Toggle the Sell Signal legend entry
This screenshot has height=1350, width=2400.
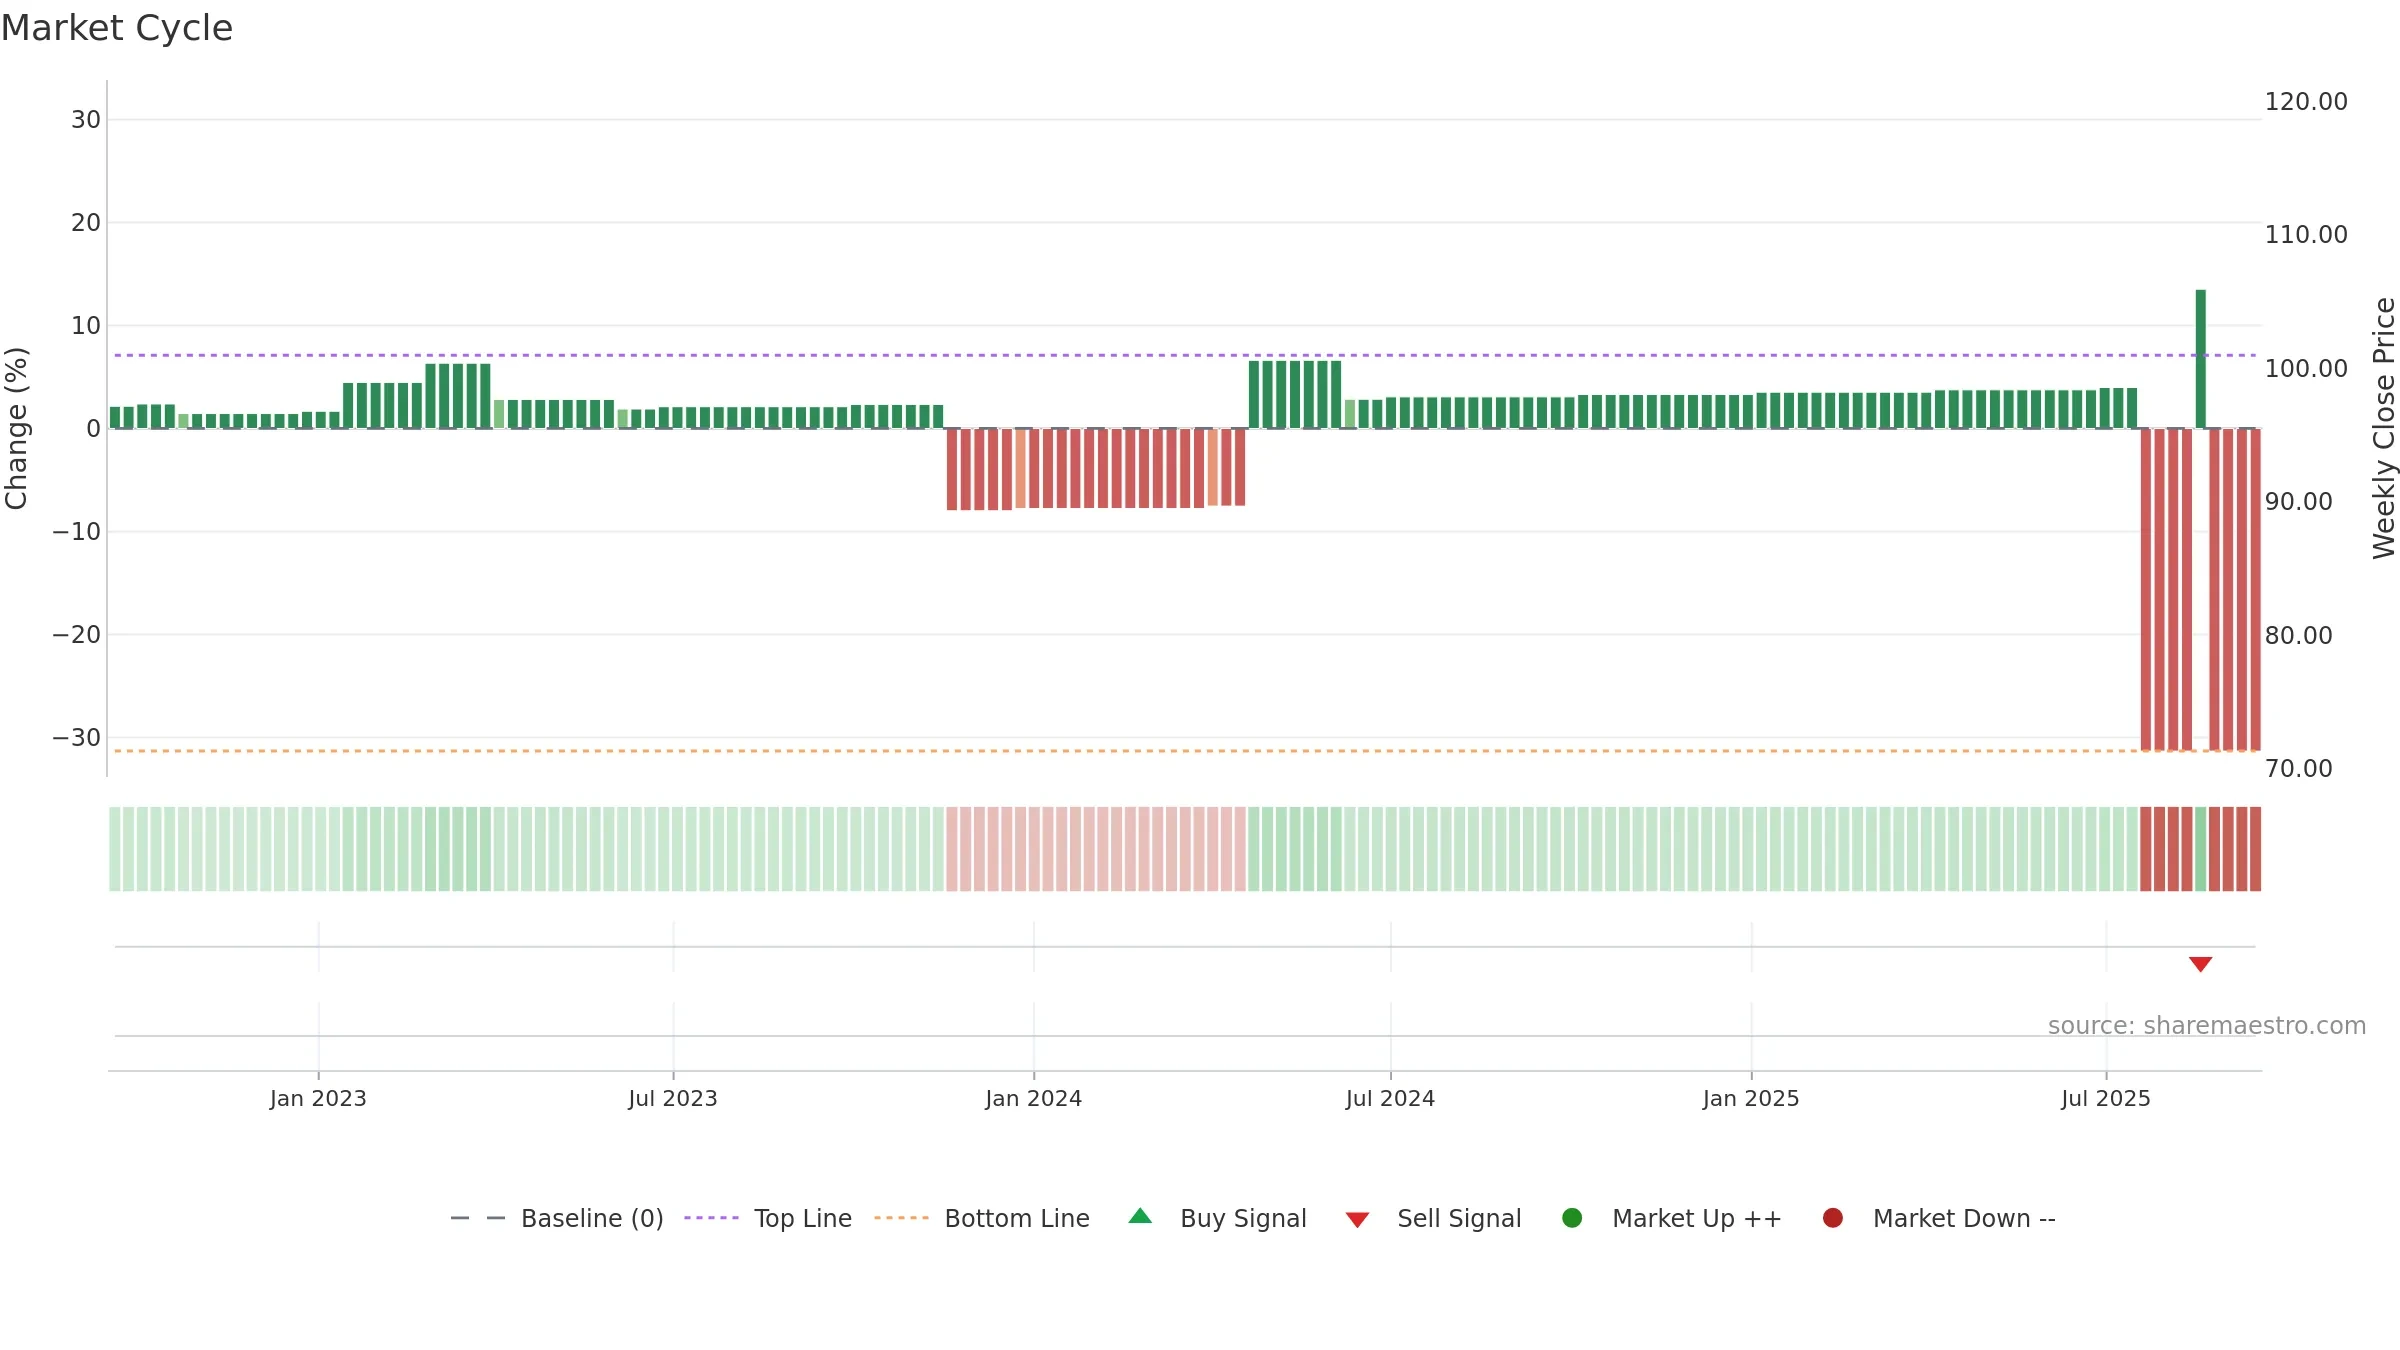[1433, 1218]
